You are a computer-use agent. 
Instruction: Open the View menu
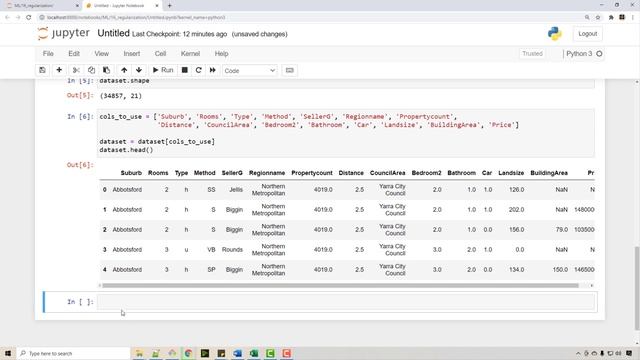click(102, 53)
